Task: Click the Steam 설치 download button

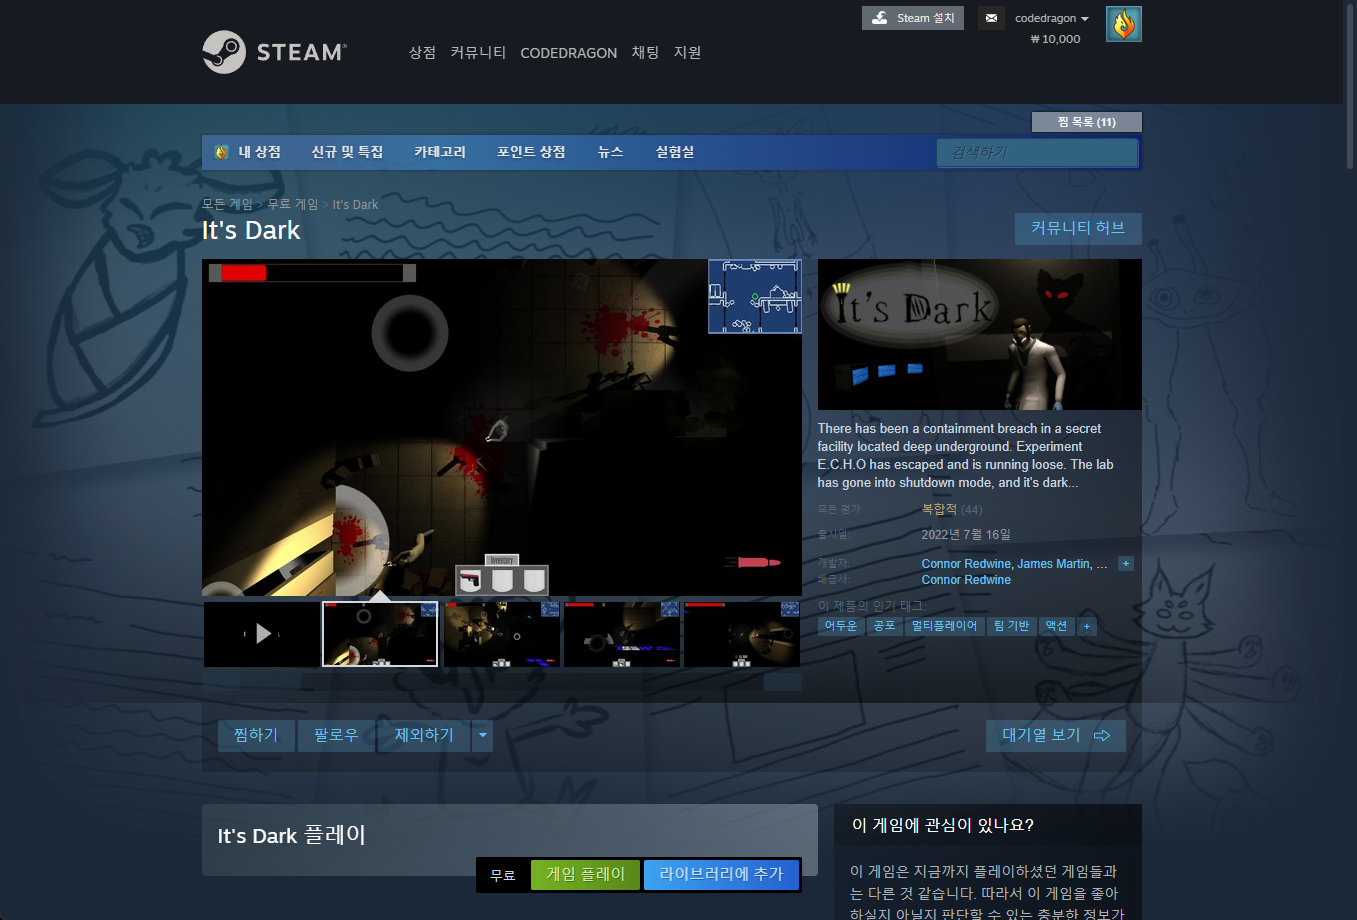Action: [x=913, y=18]
